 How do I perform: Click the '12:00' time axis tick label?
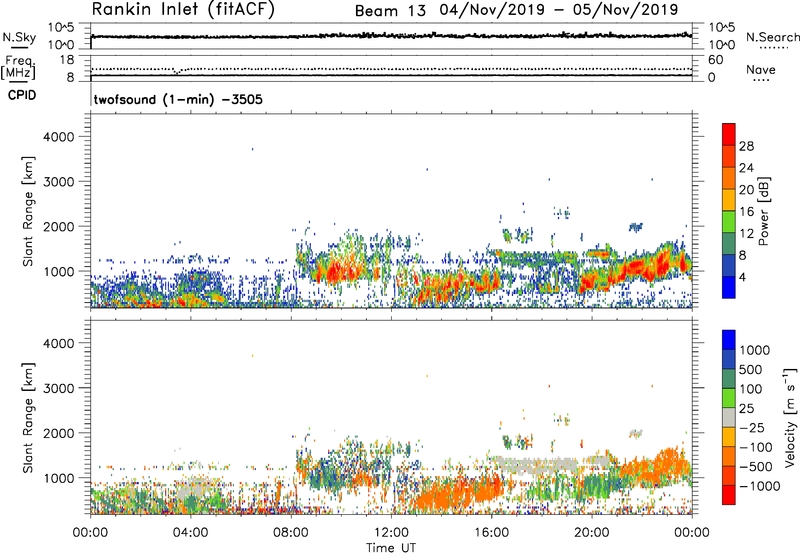(391, 533)
